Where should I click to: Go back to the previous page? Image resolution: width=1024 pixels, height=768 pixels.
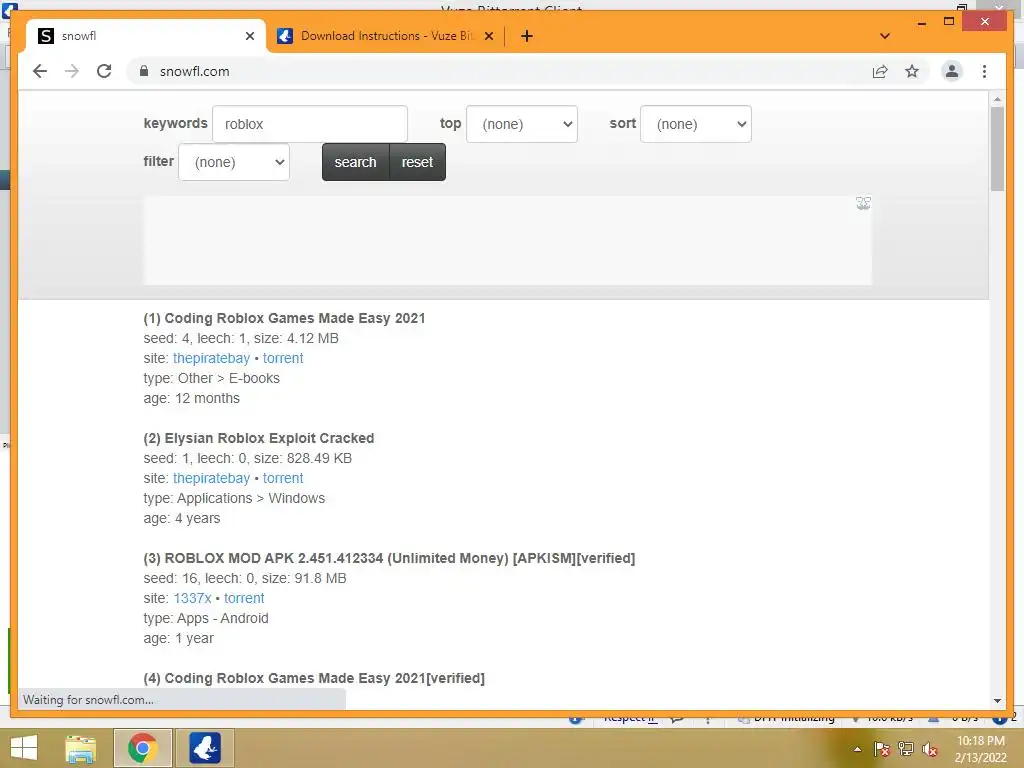[40, 71]
